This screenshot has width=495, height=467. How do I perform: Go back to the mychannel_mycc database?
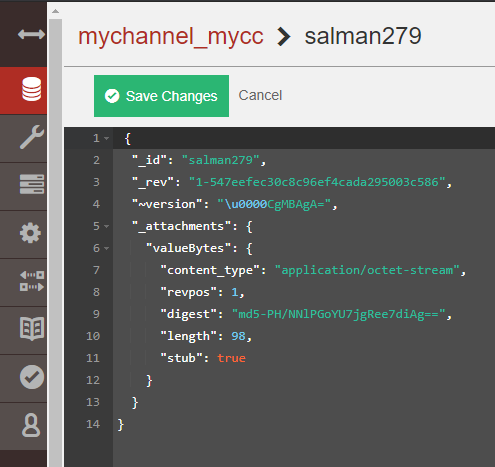click(x=171, y=36)
